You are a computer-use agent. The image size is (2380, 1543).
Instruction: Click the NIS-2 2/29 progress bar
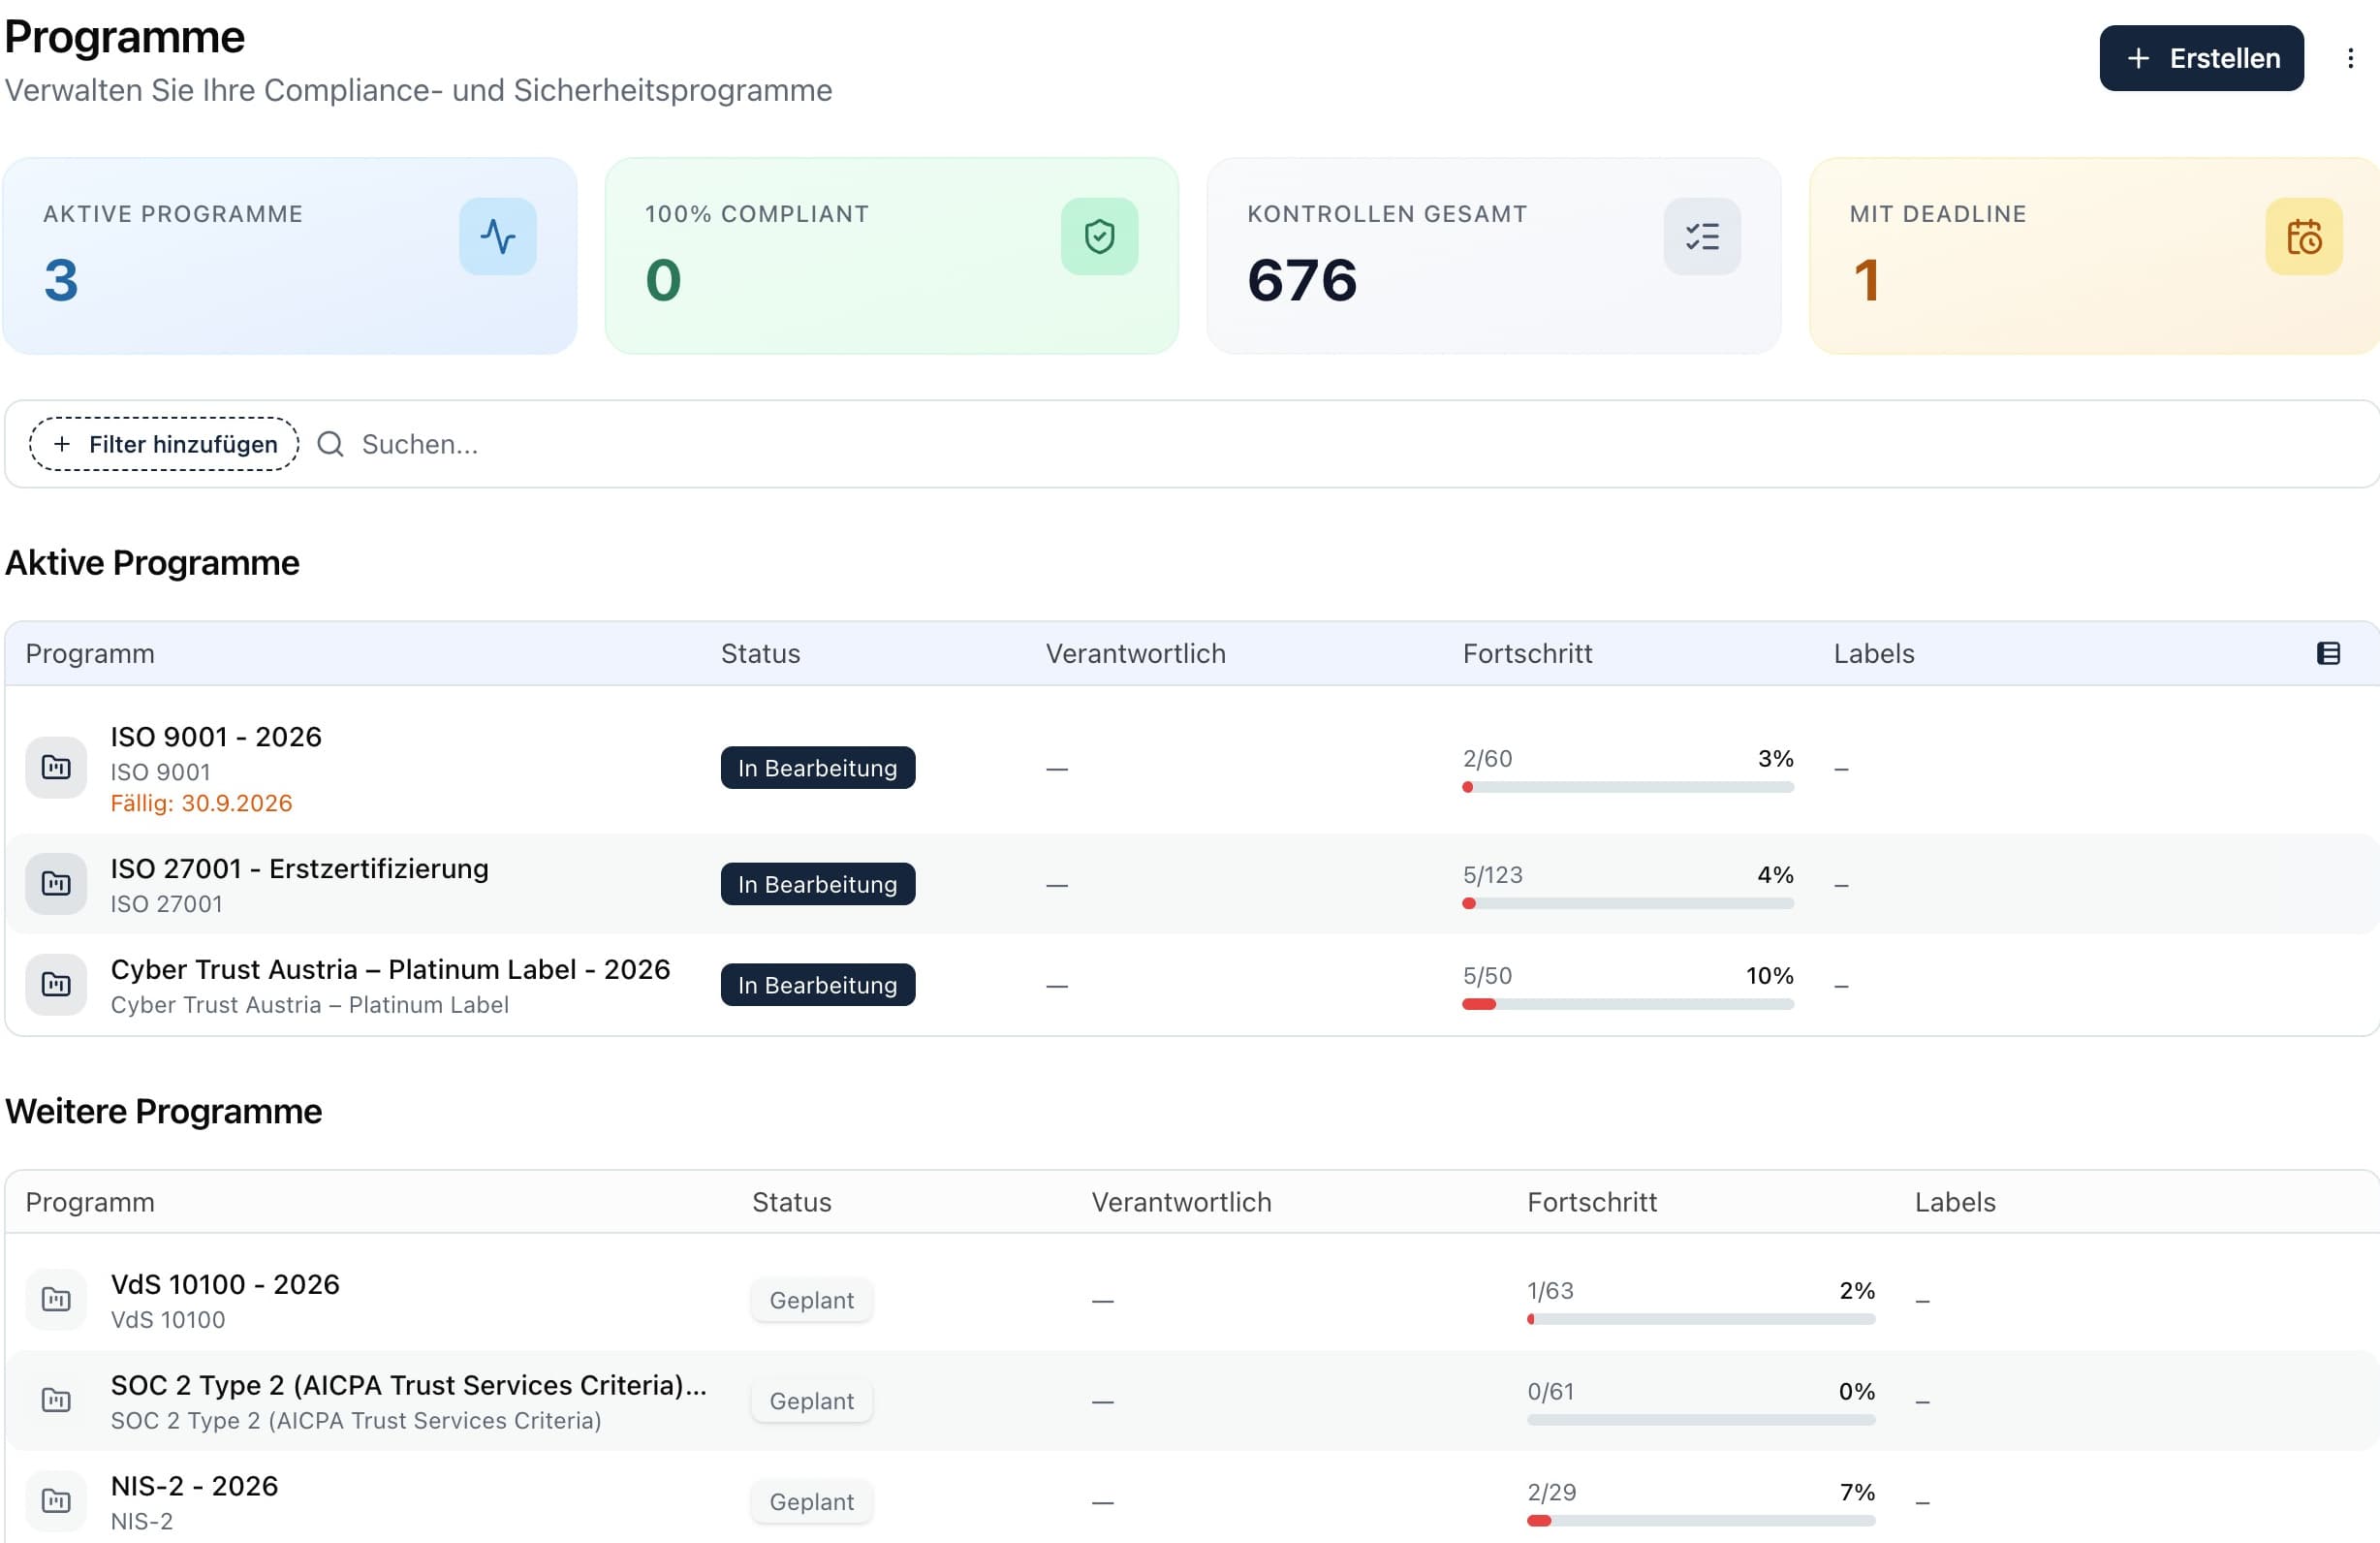[x=1700, y=1520]
